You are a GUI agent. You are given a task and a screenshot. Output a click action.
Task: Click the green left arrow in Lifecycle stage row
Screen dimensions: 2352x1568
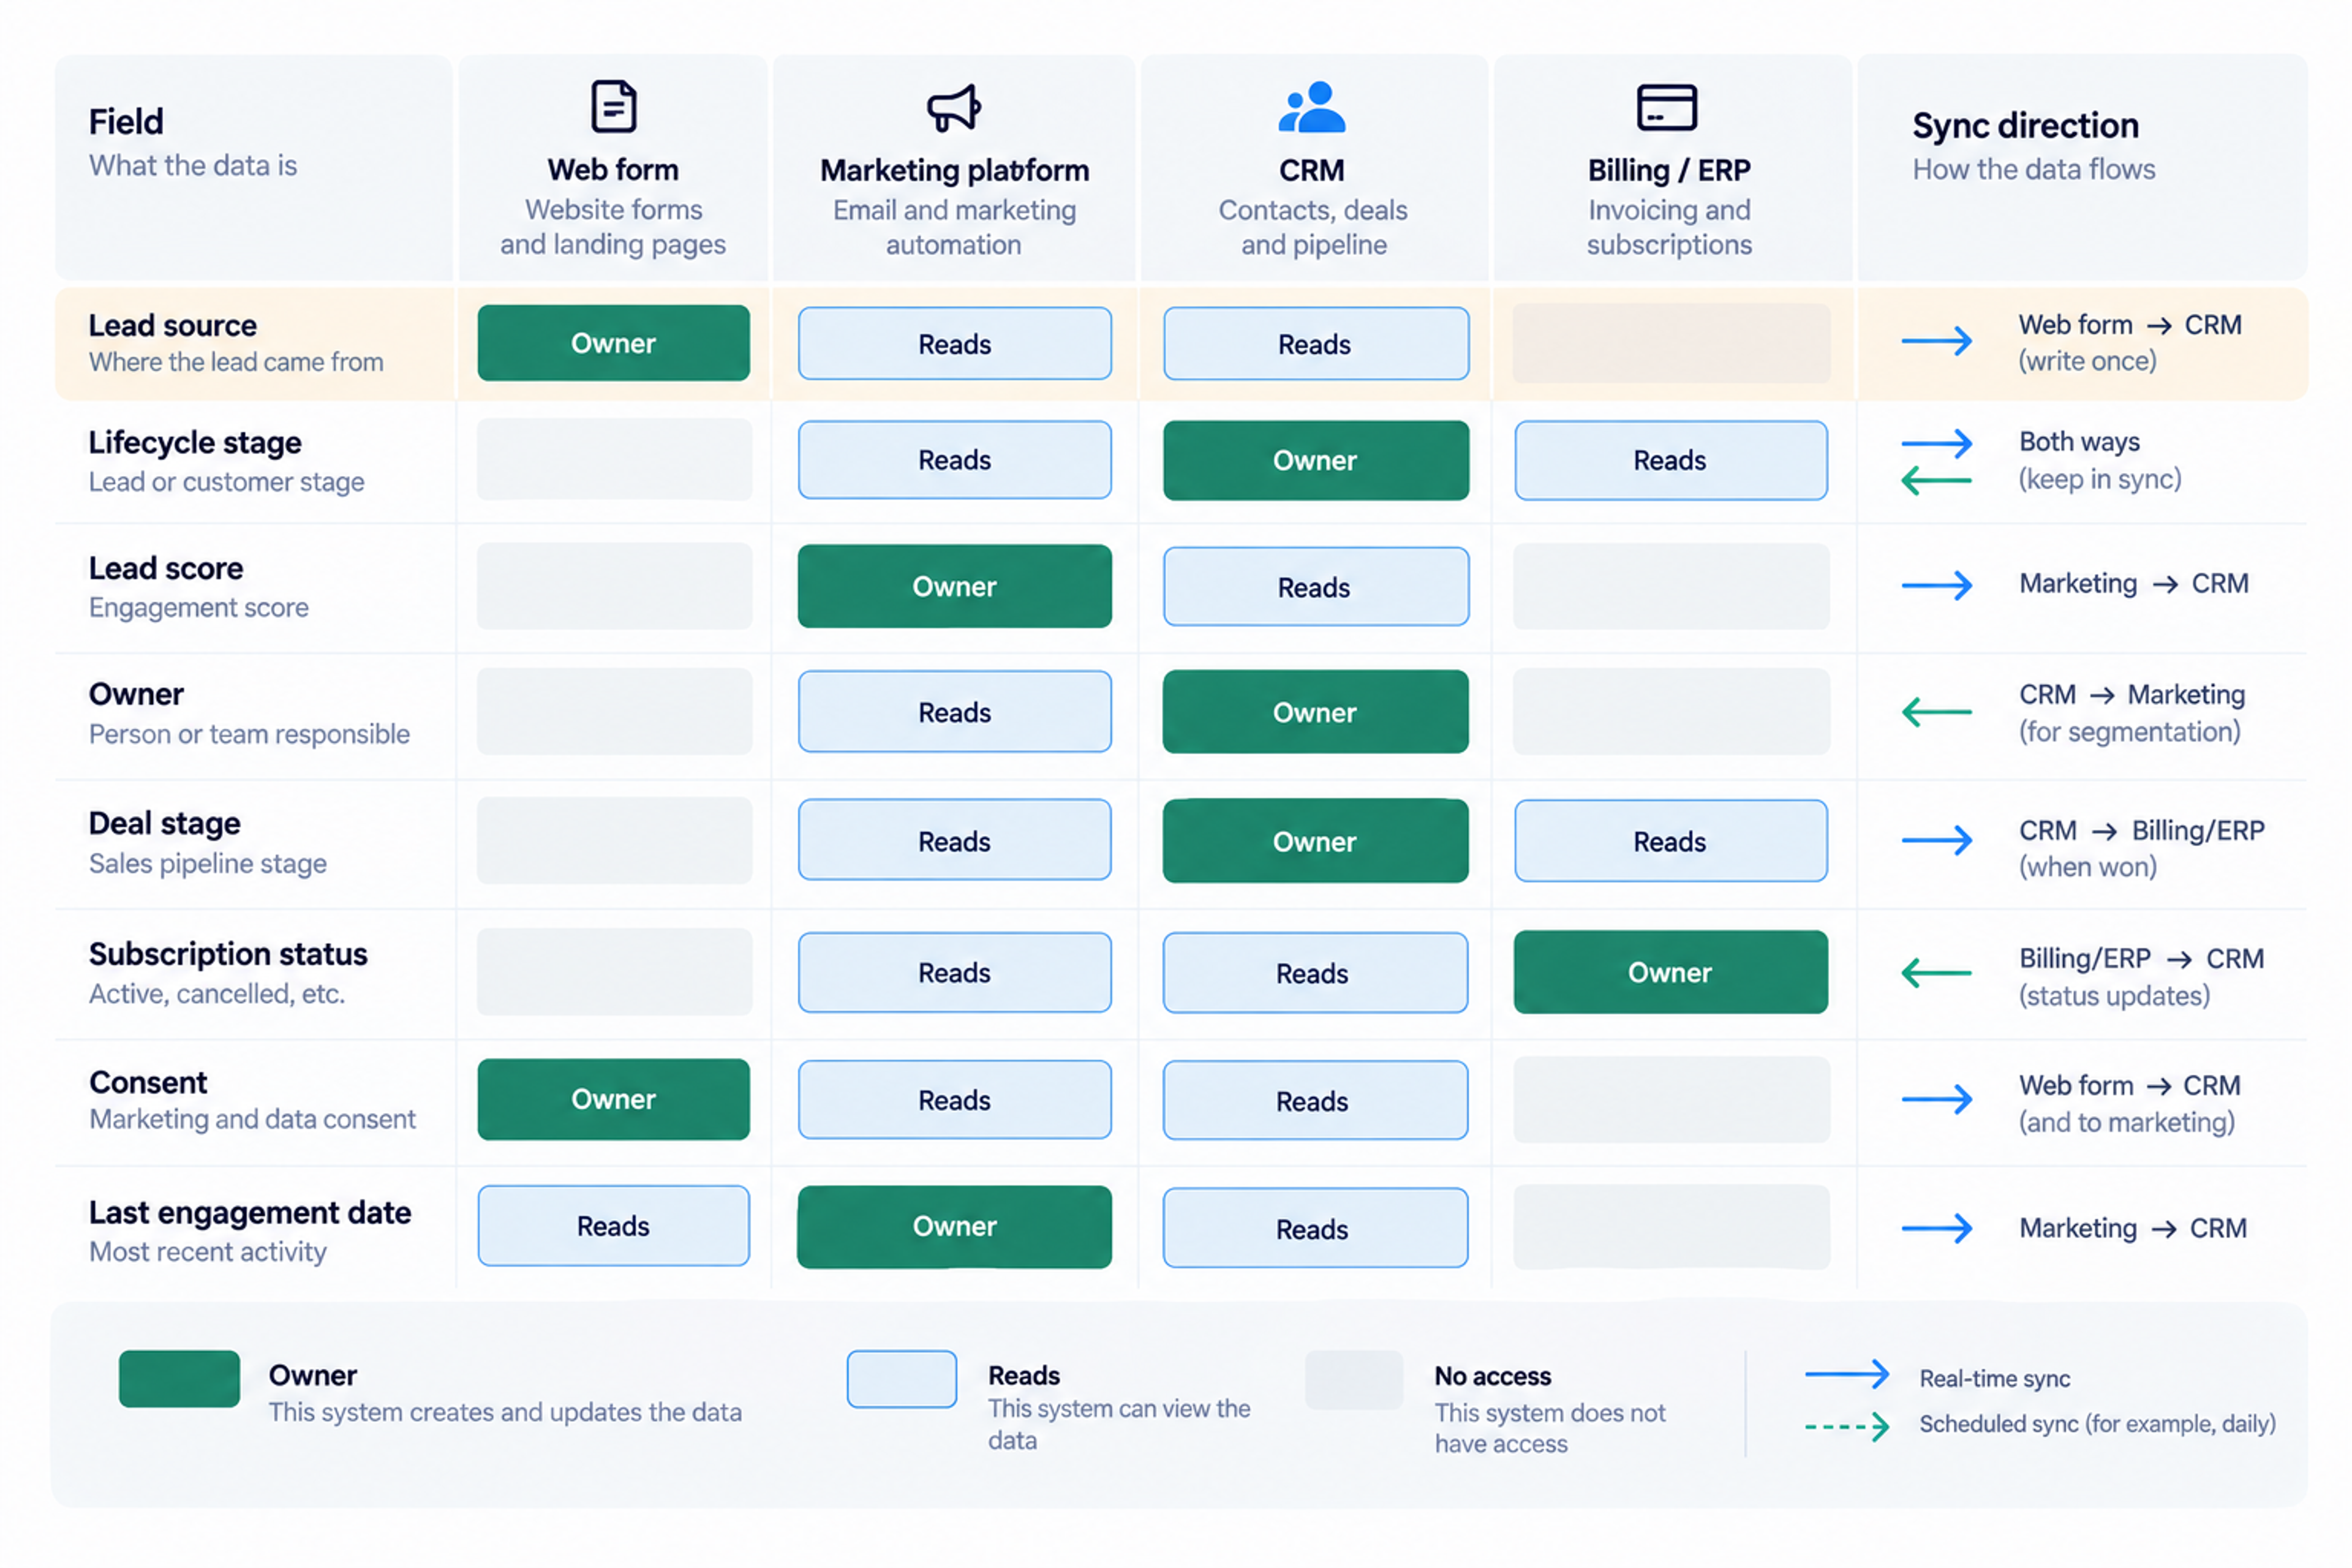click(x=1937, y=481)
